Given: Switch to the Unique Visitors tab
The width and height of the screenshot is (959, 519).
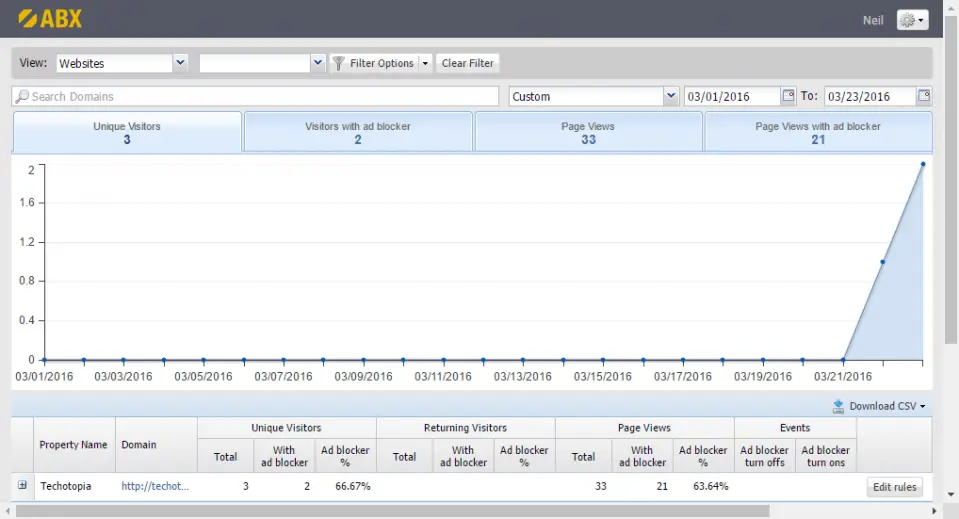Looking at the screenshot, I should pos(127,132).
